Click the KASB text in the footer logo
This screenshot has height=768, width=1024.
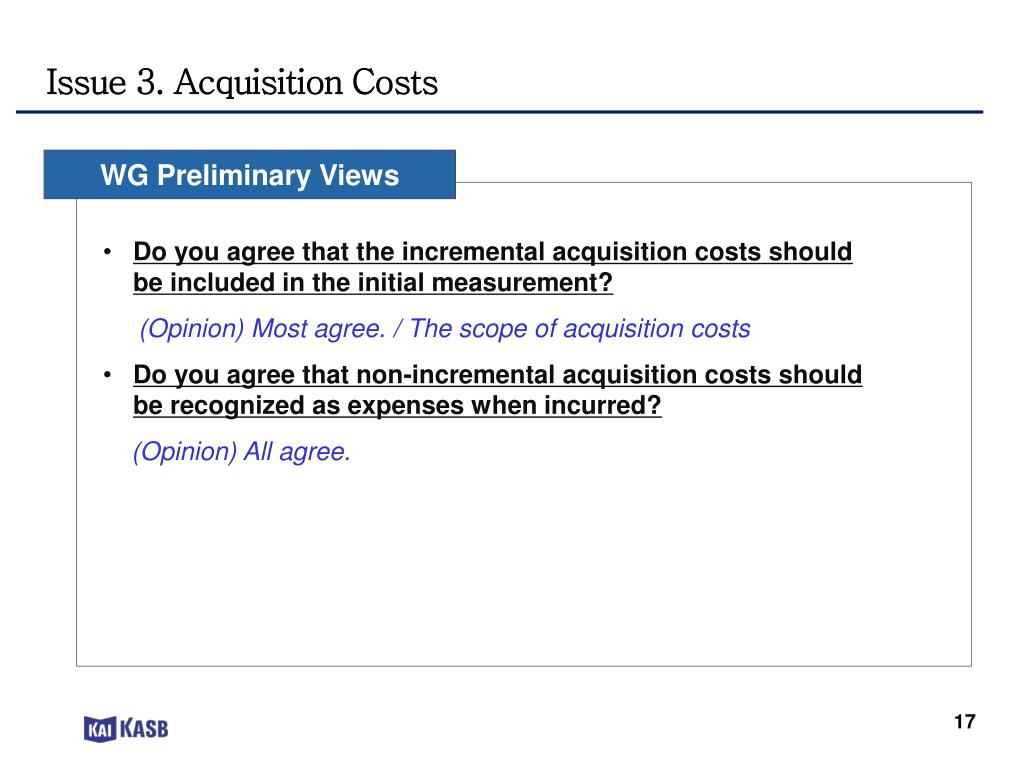pyautogui.click(x=144, y=728)
